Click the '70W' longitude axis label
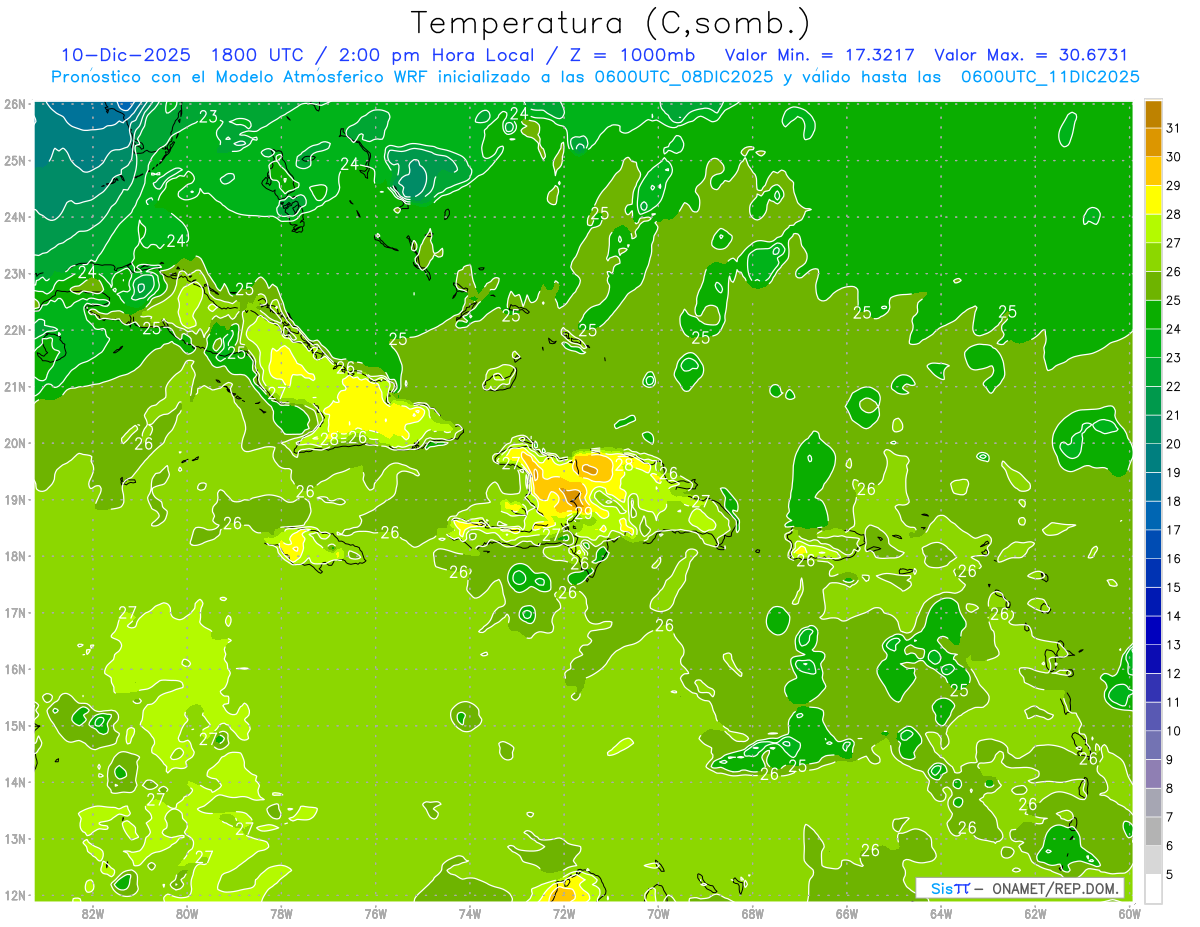 [658, 913]
